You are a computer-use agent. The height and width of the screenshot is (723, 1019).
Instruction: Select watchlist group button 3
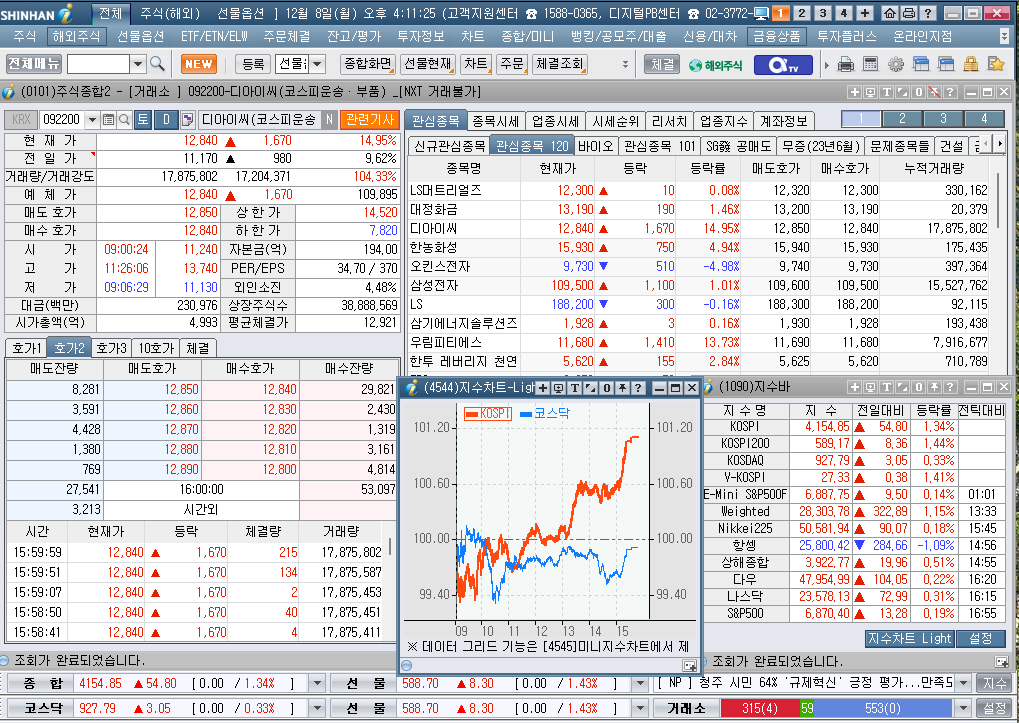coord(943,118)
